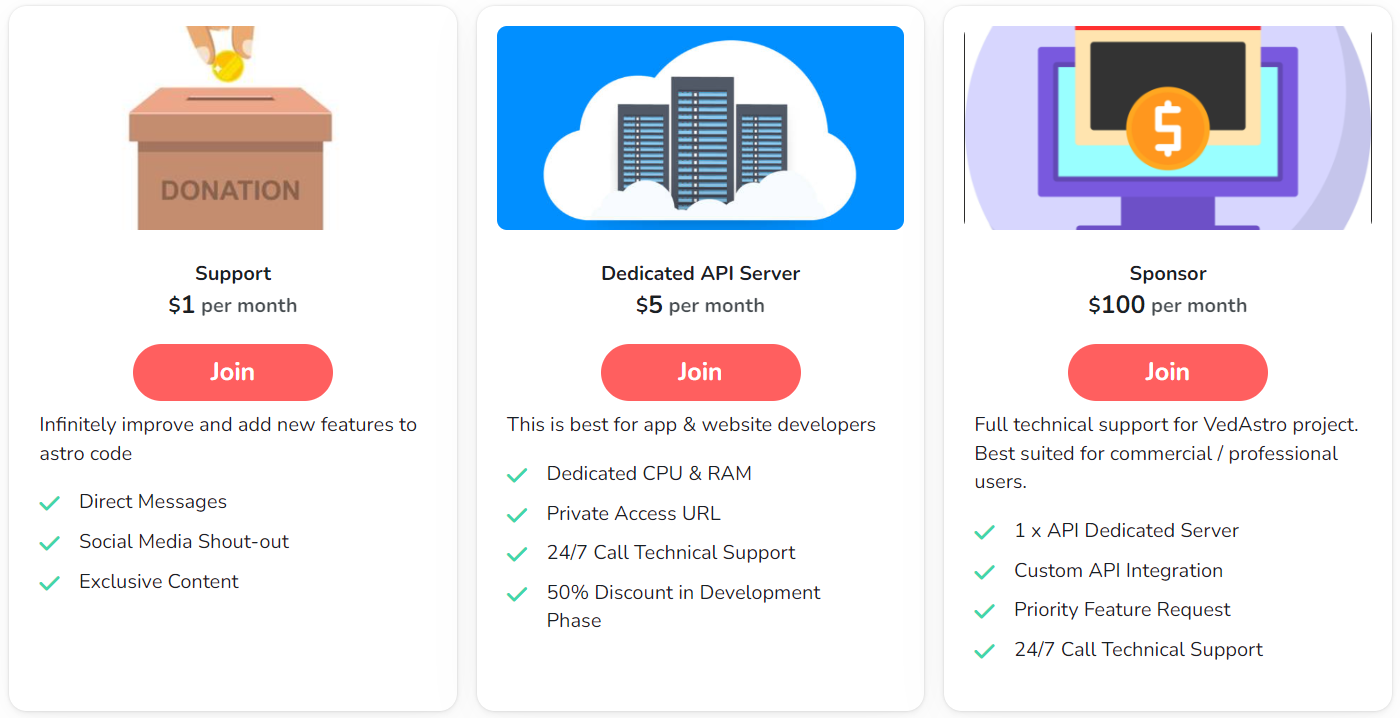The image size is (1400, 718).
Task: Join the Dedicated API Server plan
Action: (x=700, y=372)
